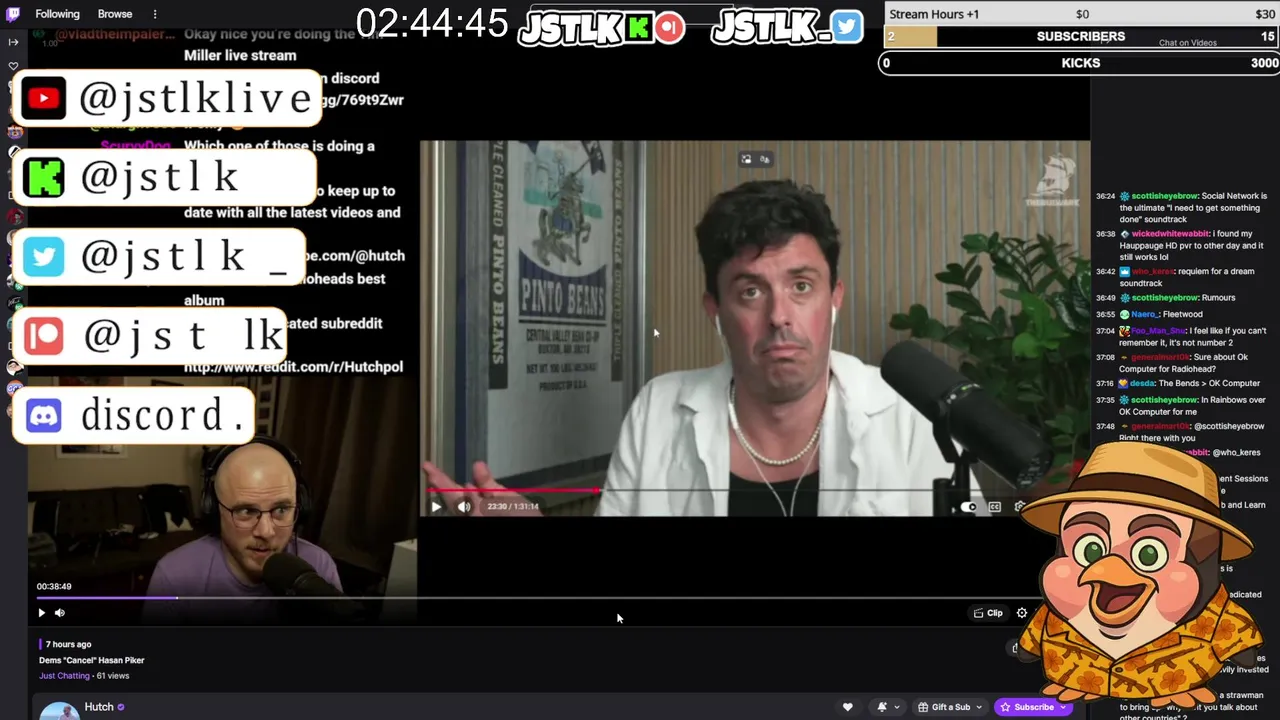Open the Just Chatting category link
Screen dimensions: 1280x720
pos(64,676)
